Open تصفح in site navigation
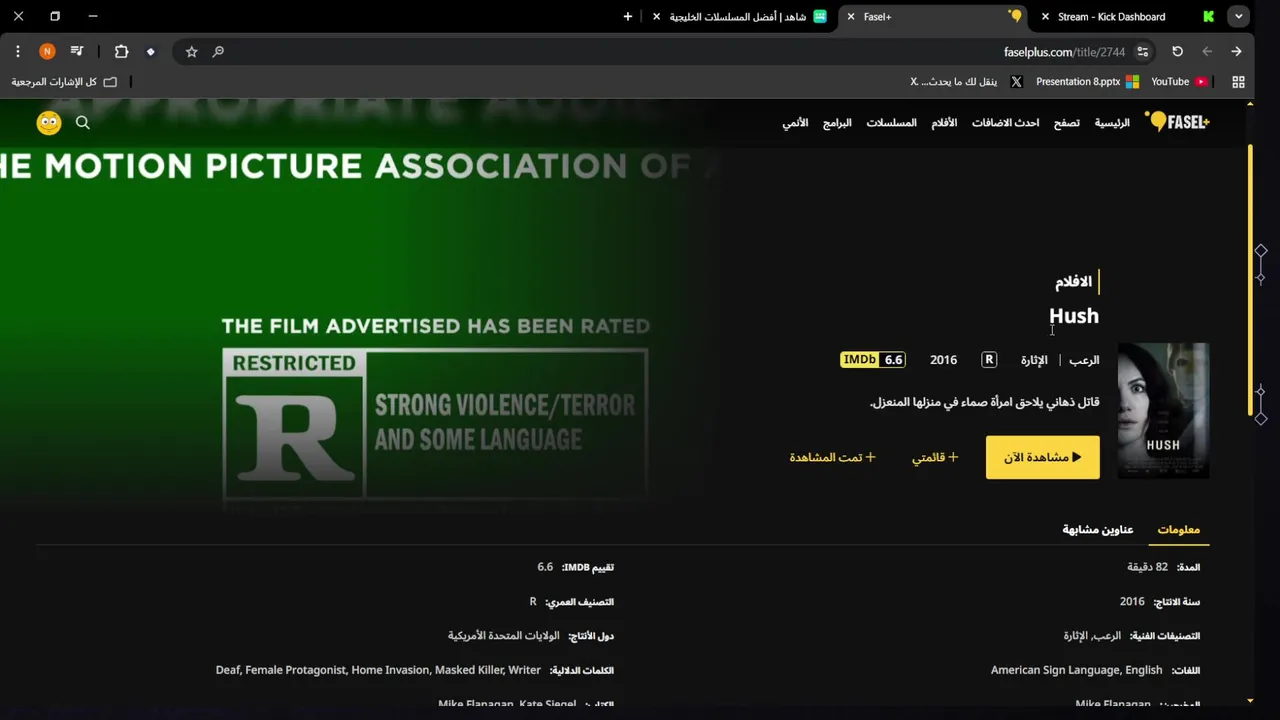The image size is (1280, 720). click(x=1066, y=123)
